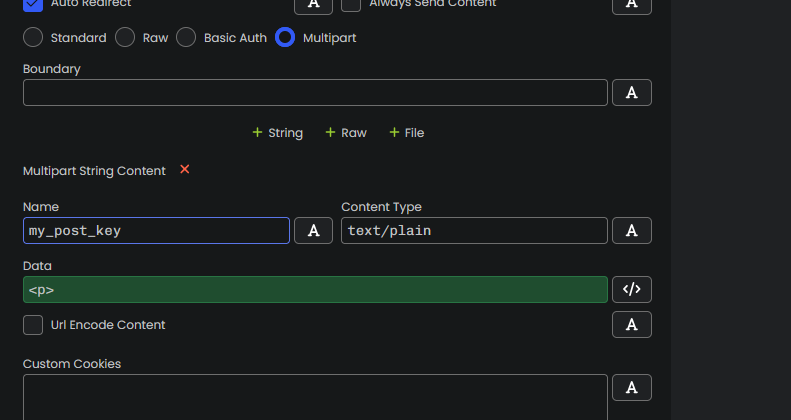Click the A button beside Url Encode Content
The height and width of the screenshot is (420, 791).
[632, 325]
